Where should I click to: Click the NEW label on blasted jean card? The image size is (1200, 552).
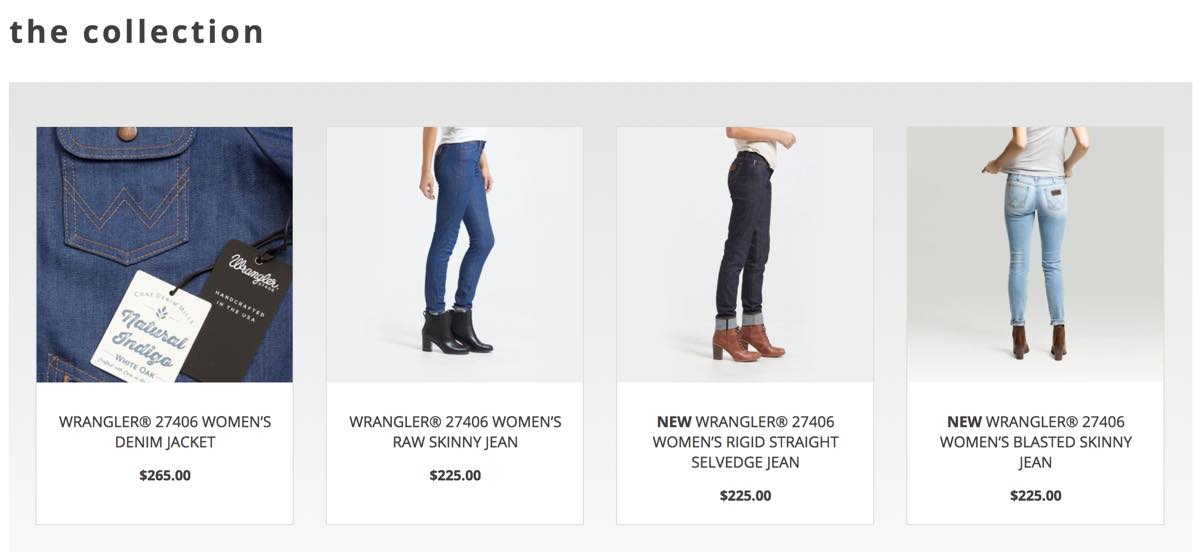click(x=964, y=422)
